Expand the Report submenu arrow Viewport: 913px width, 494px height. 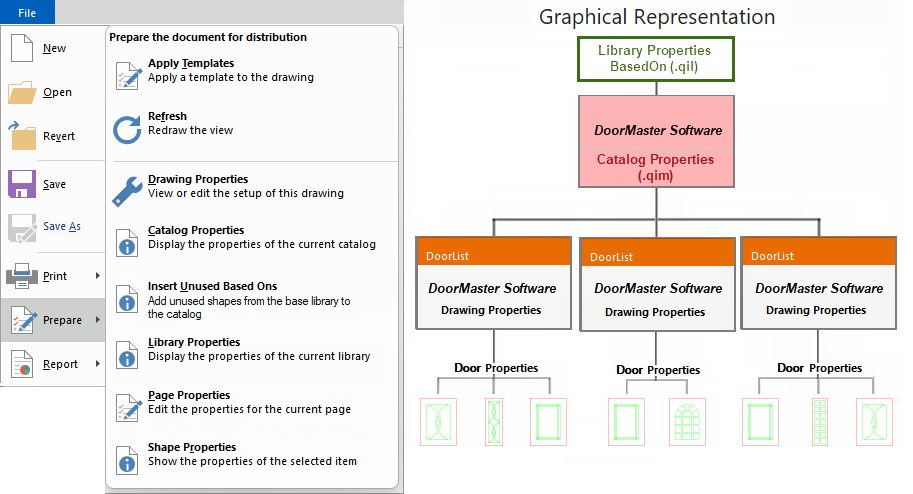coord(97,364)
